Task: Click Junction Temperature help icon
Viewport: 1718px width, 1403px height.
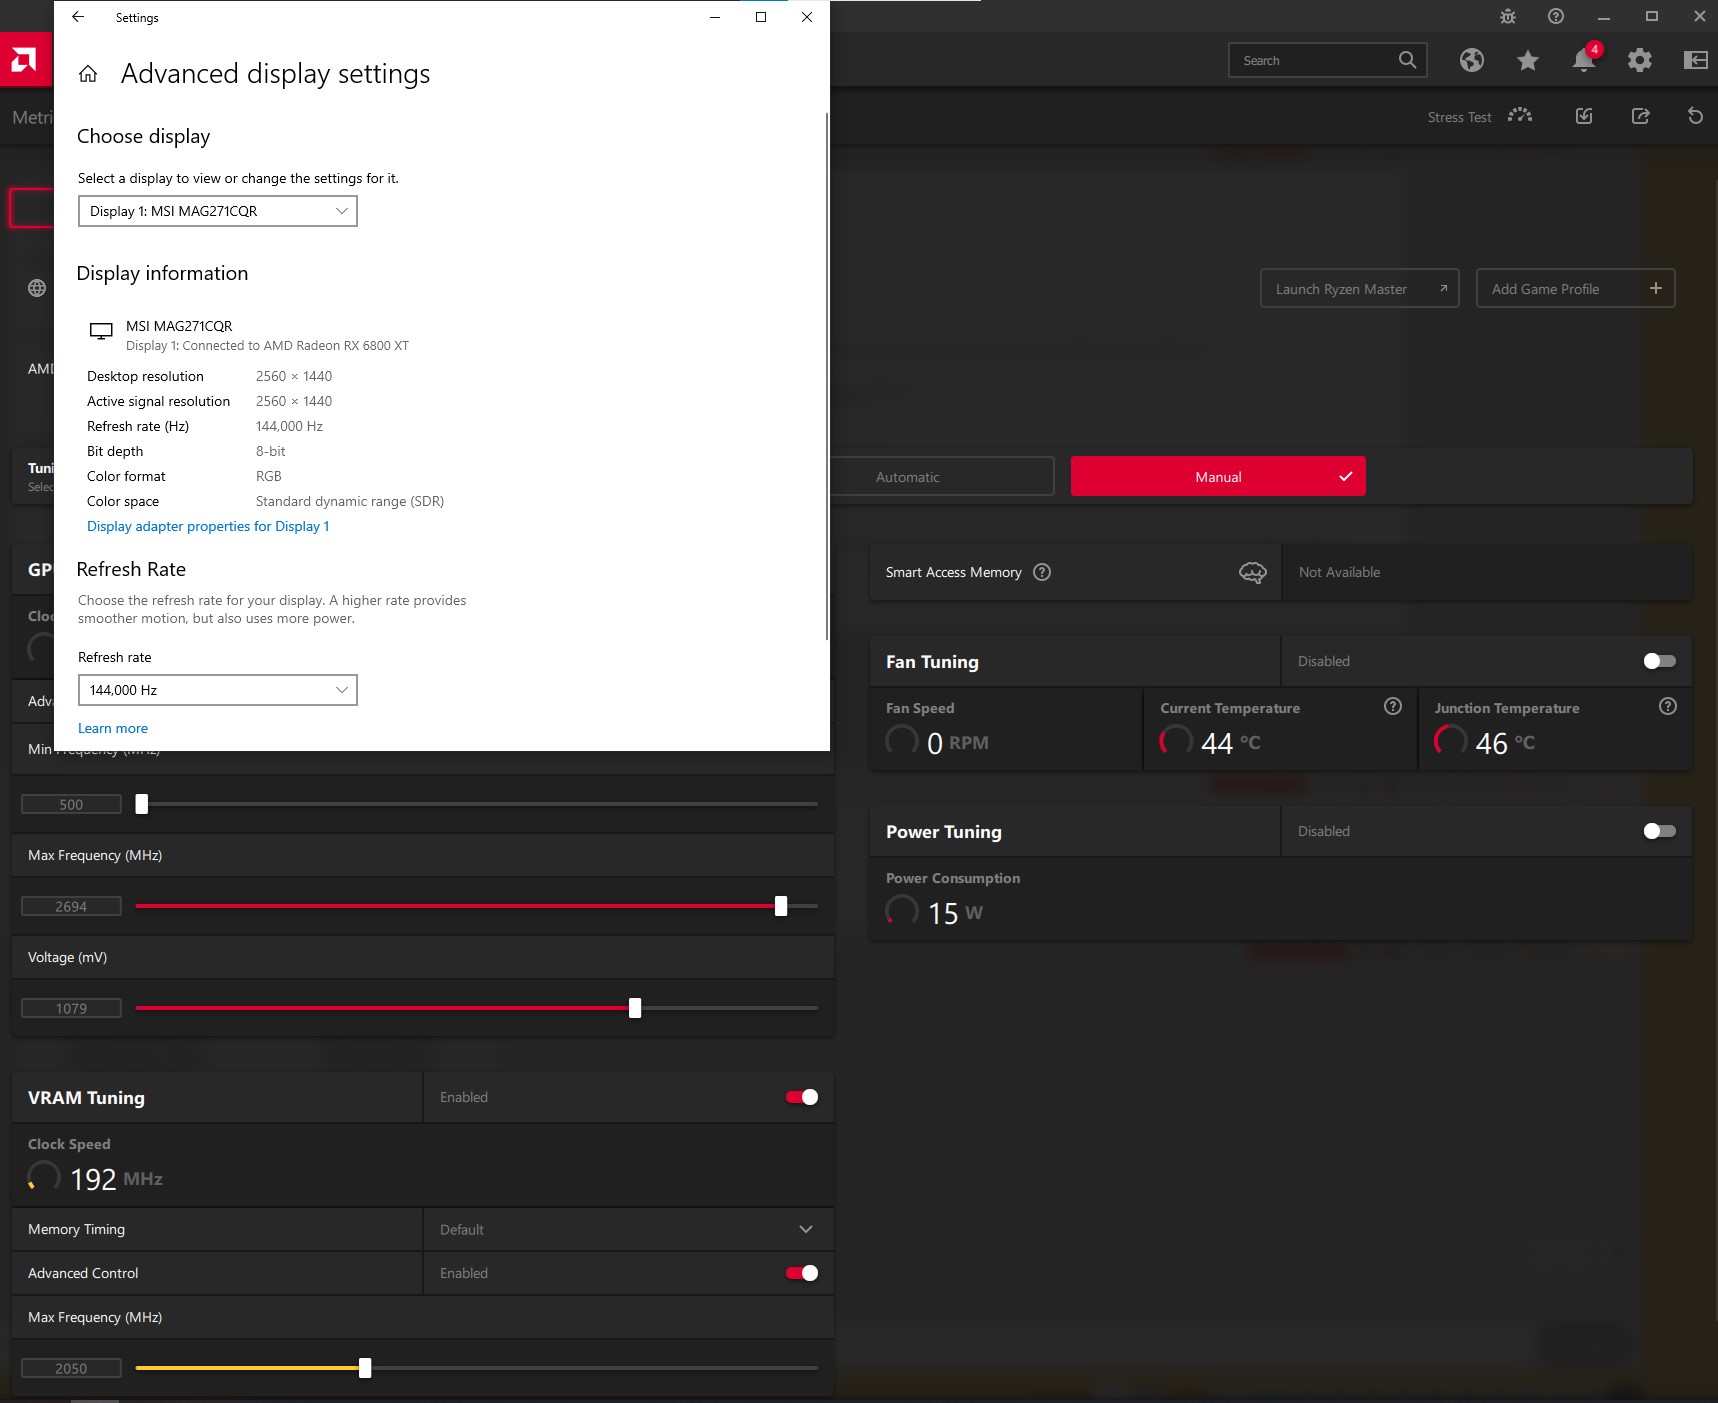Action: (1667, 706)
